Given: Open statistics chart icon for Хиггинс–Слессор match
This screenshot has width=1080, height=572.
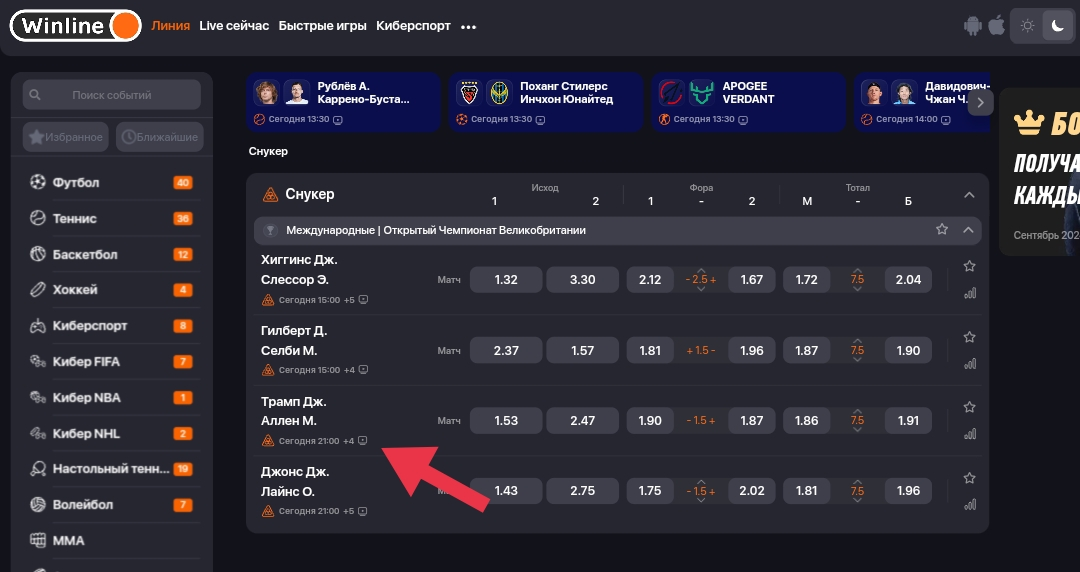Looking at the screenshot, I should click(969, 293).
